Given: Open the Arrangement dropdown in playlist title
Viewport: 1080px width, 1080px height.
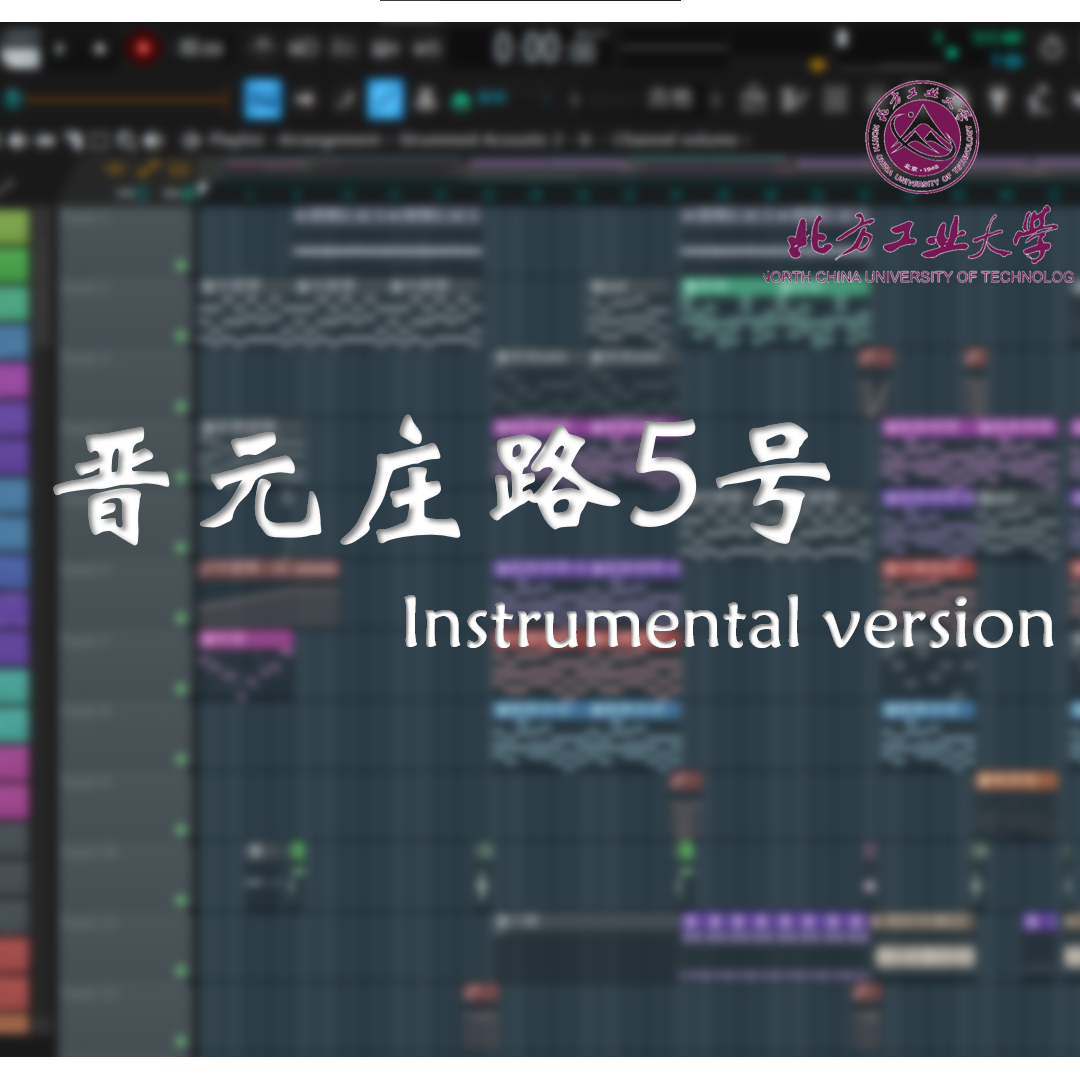Looking at the screenshot, I should (x=330, y=141).
